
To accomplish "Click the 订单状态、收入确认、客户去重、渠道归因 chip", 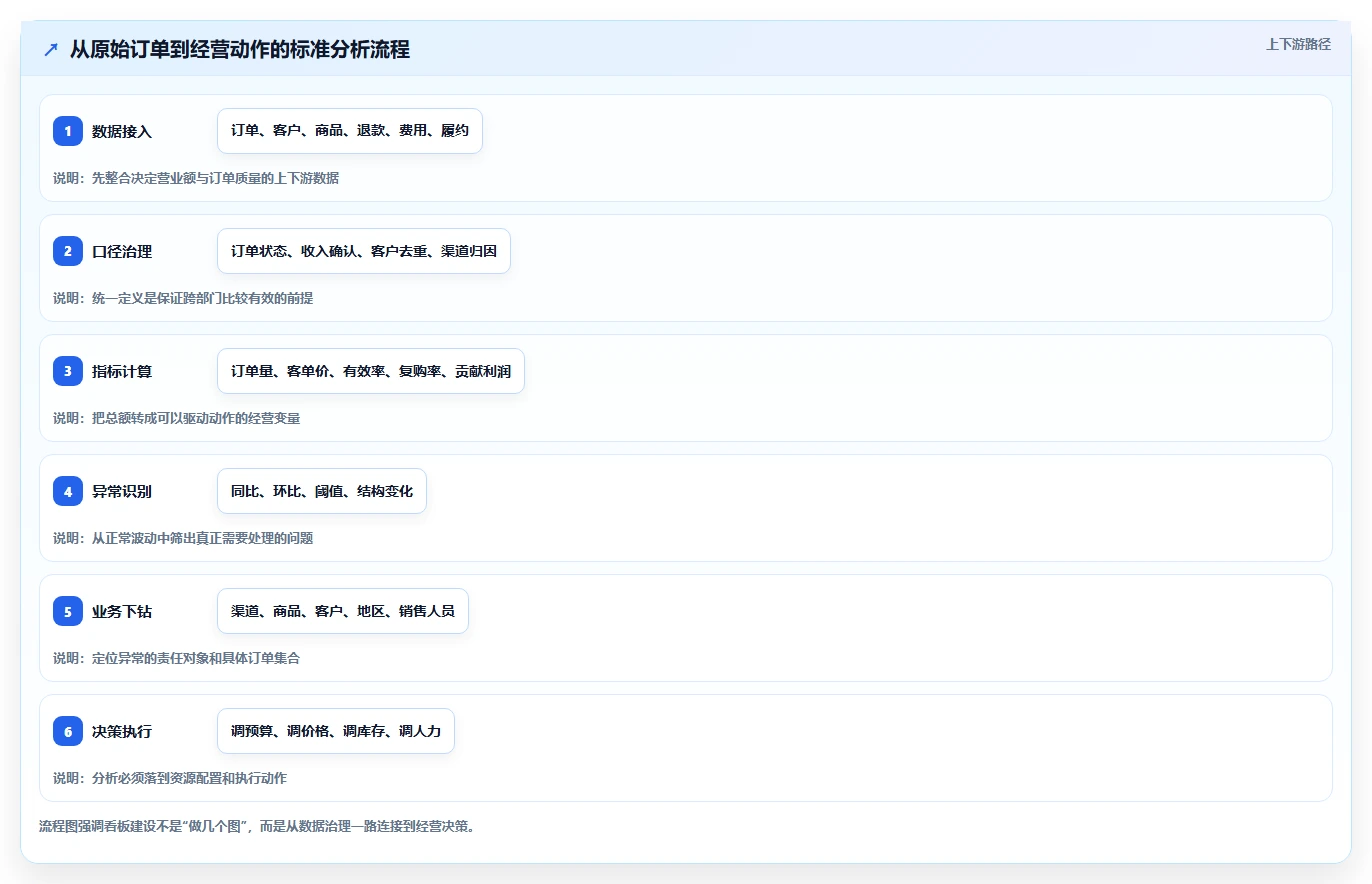I will click(x=364, y=251).
